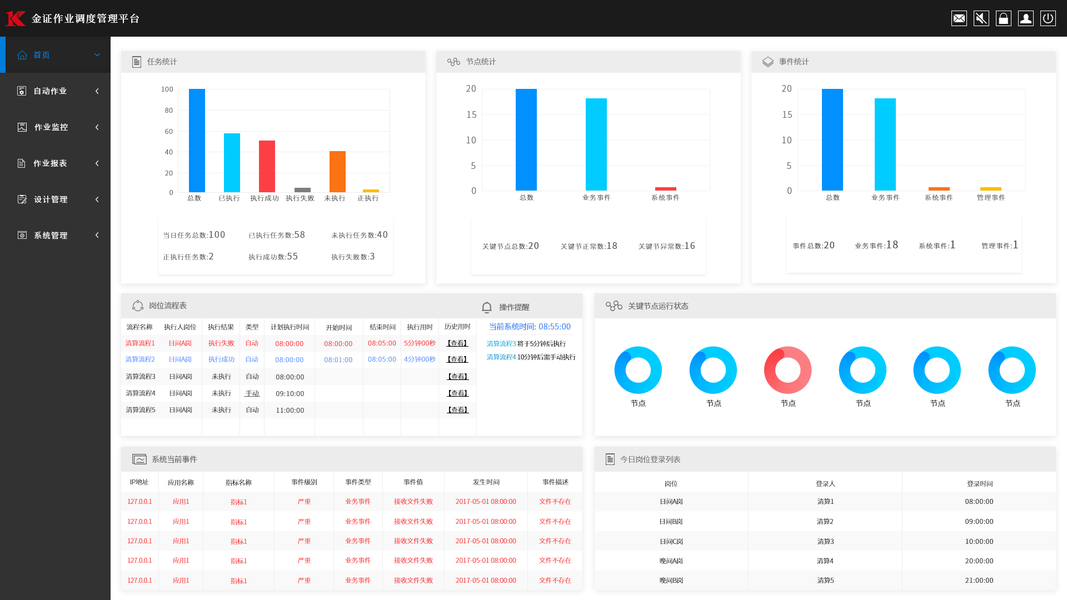Click 查看 link for 清算流程2 row

(457, 360)
